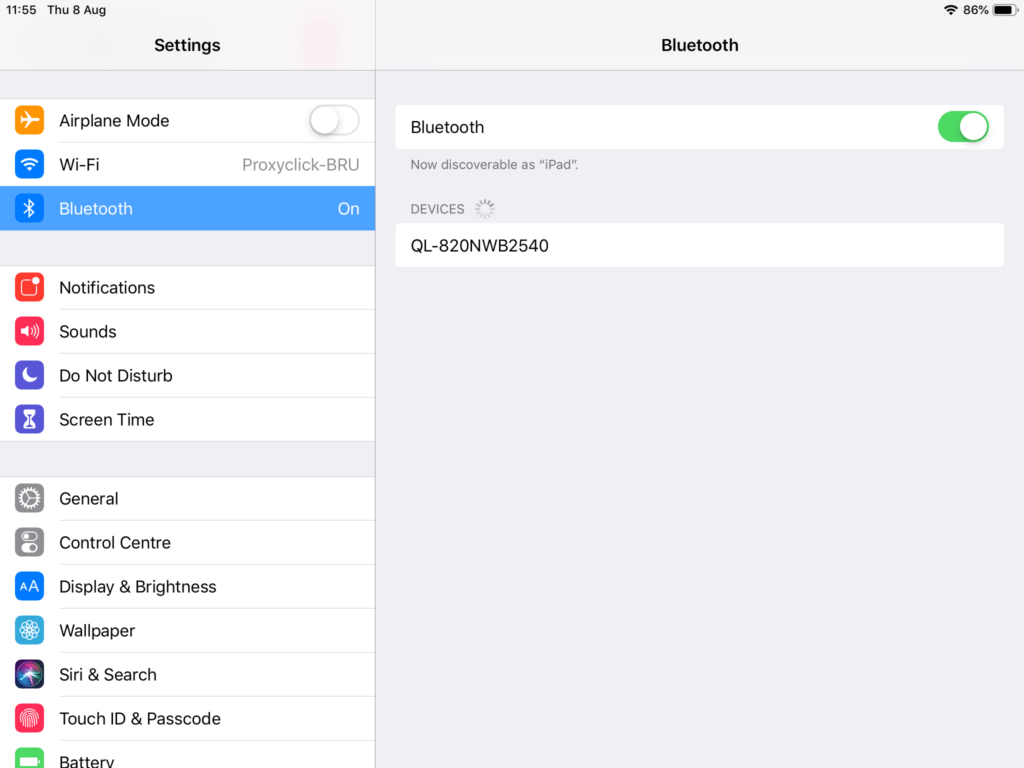Tap the battery indicator in status bar

point(1003,10)
